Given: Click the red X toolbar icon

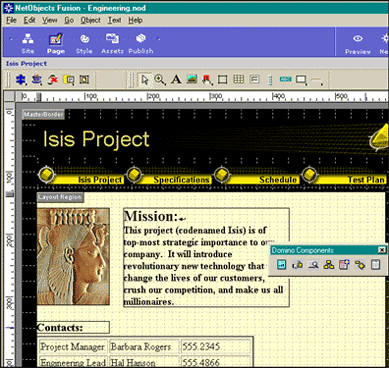Looking at the screenshot, I should tap(52, 80).
